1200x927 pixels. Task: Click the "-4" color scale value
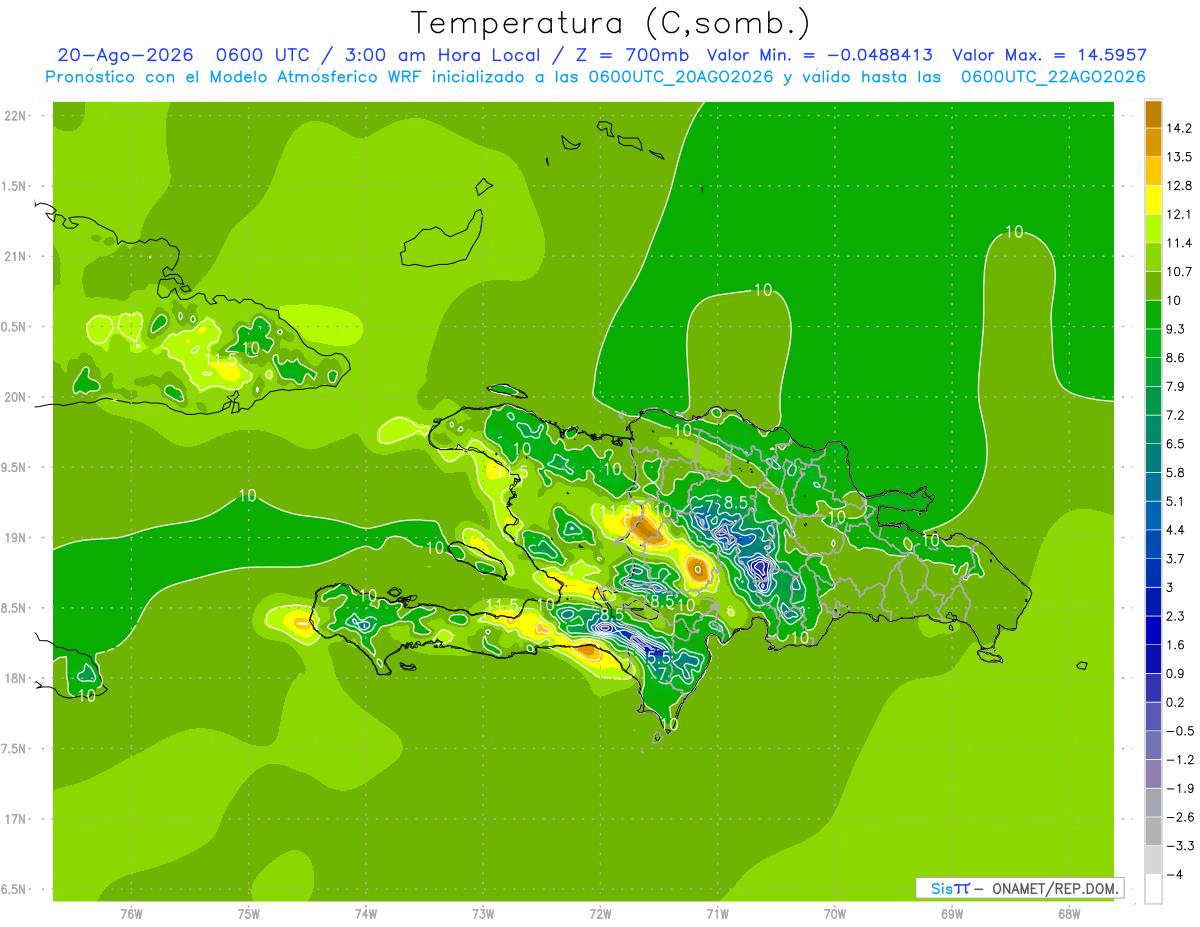click(x=1175, y=874)
